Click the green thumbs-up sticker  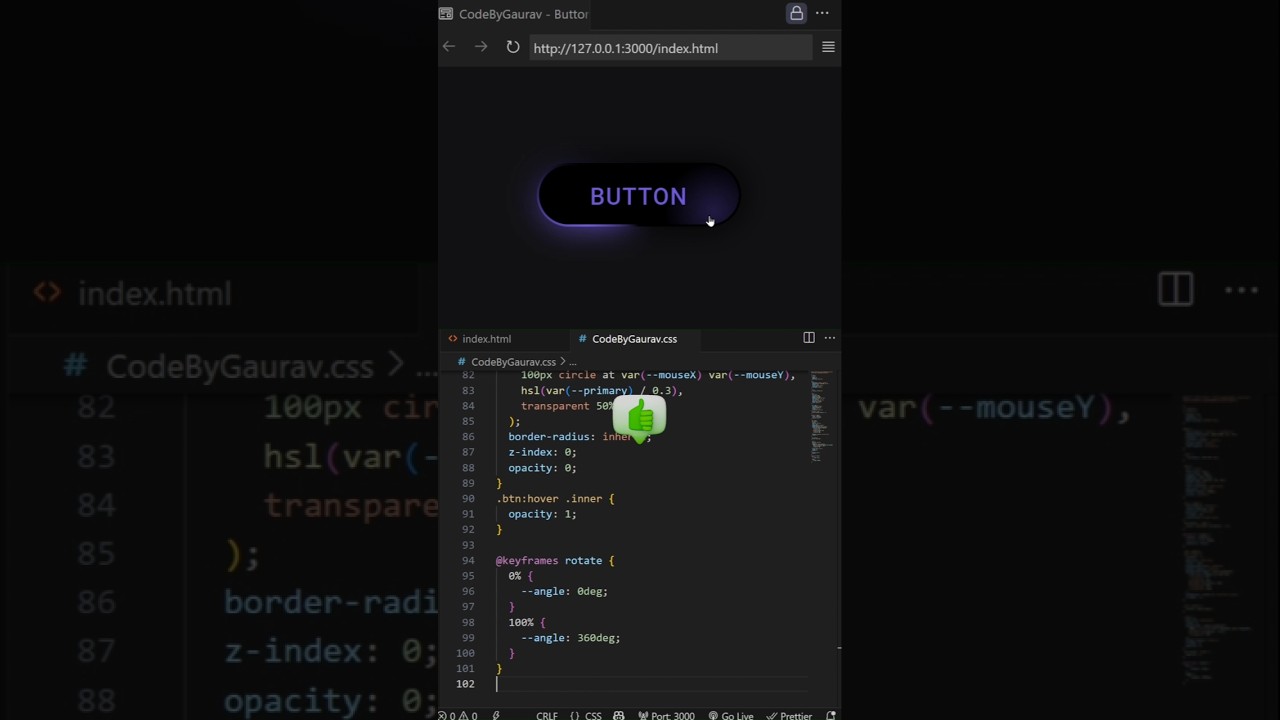(640, 418)
